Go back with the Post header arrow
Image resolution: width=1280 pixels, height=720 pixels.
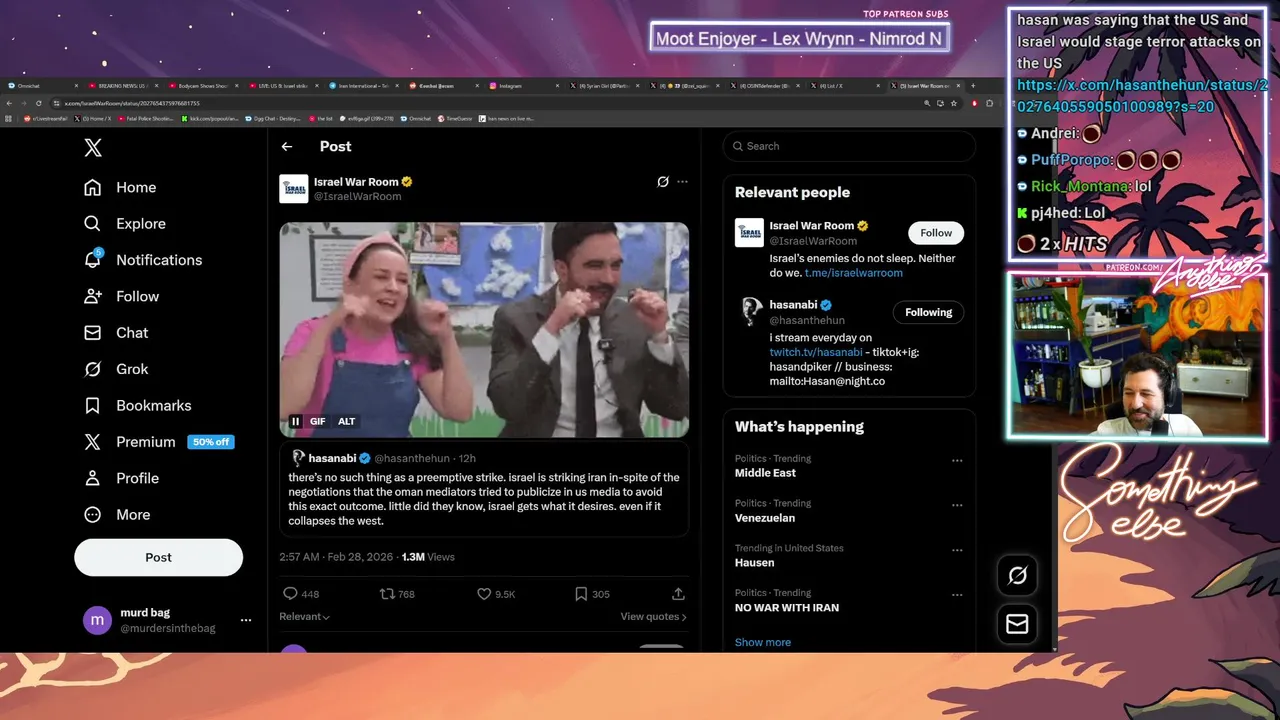pyautogui.click(x=287, y=147)
